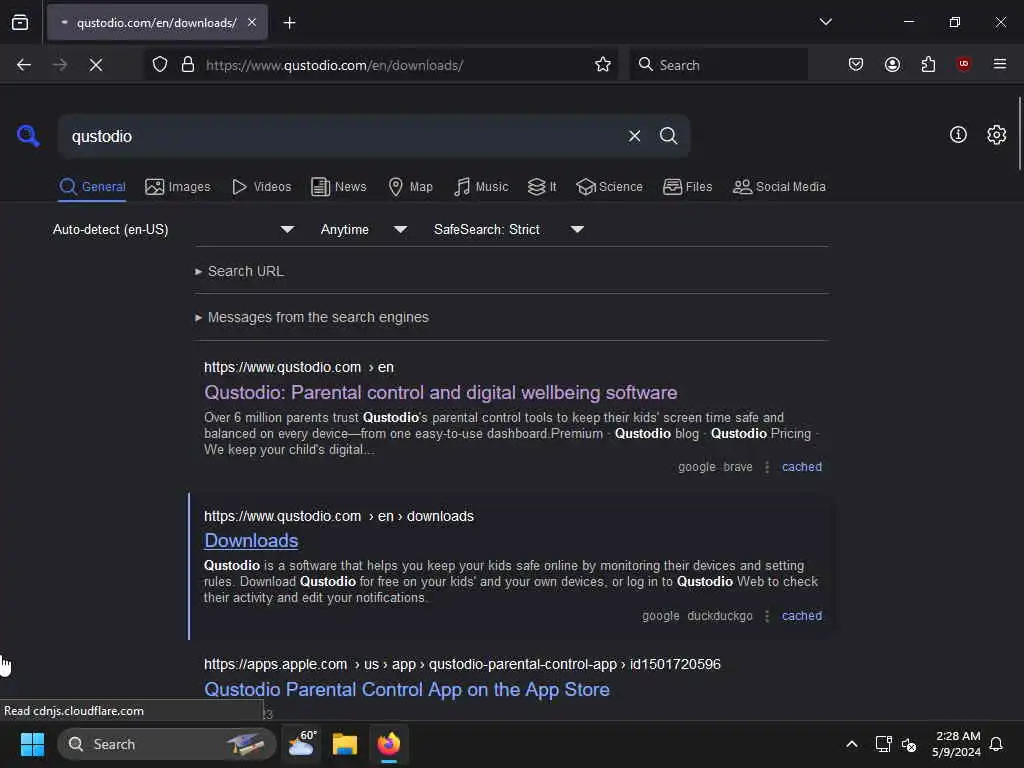This screenshot has width=1024, height=768.
Task: Switch to Music category
Action: pos(481,187)
